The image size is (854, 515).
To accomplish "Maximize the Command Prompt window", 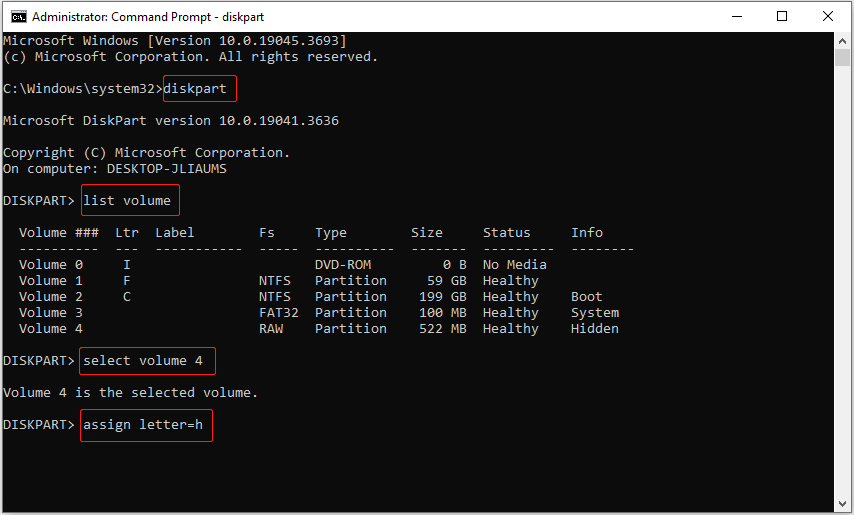I will [782, 16].
